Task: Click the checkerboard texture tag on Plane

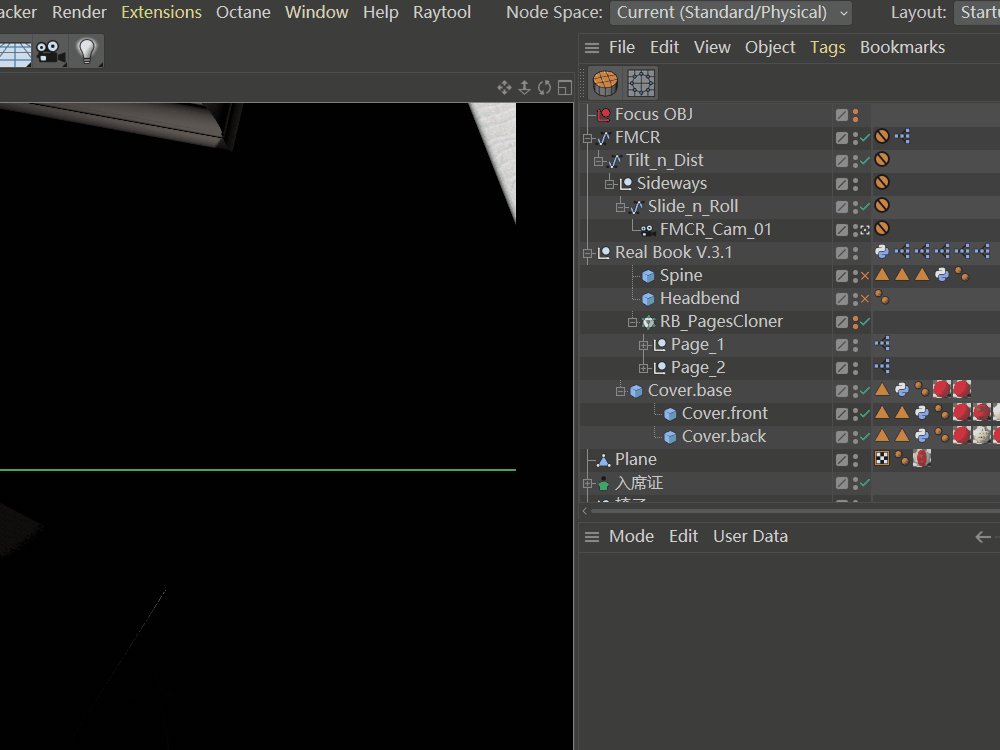Action: (x=882, y=459)
